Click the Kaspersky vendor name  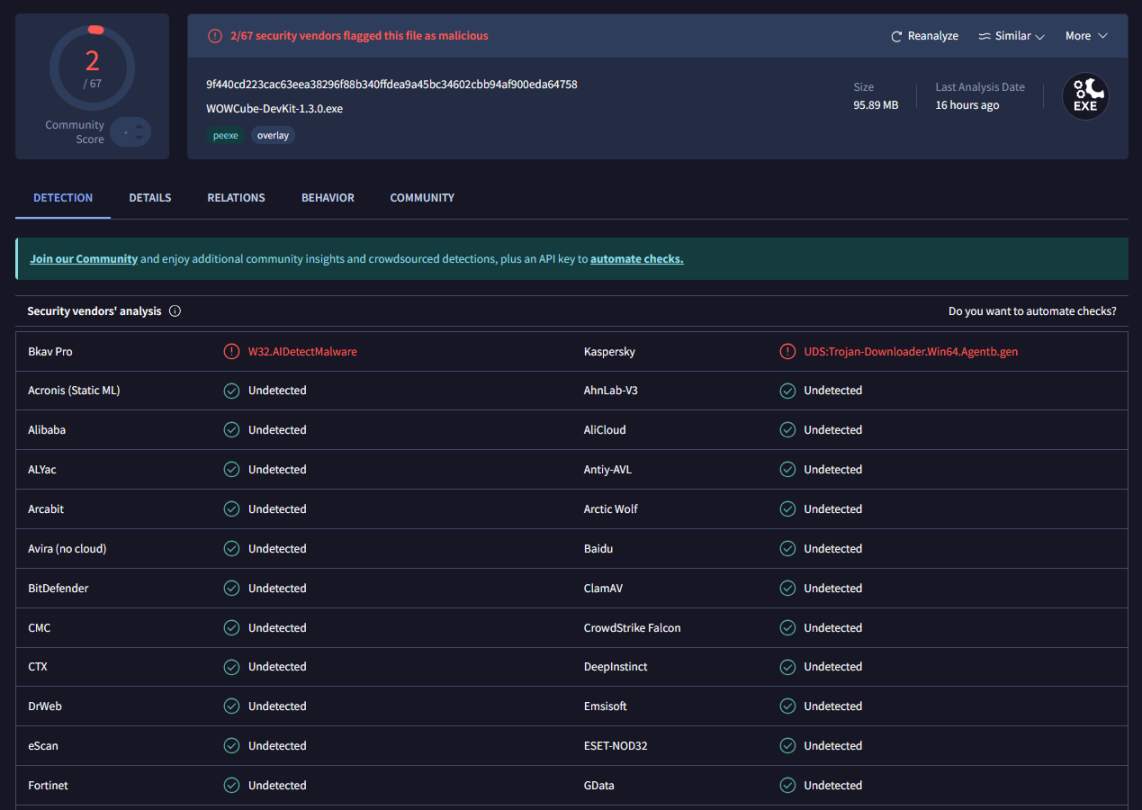pyautogui.click(x=610, y=352)
